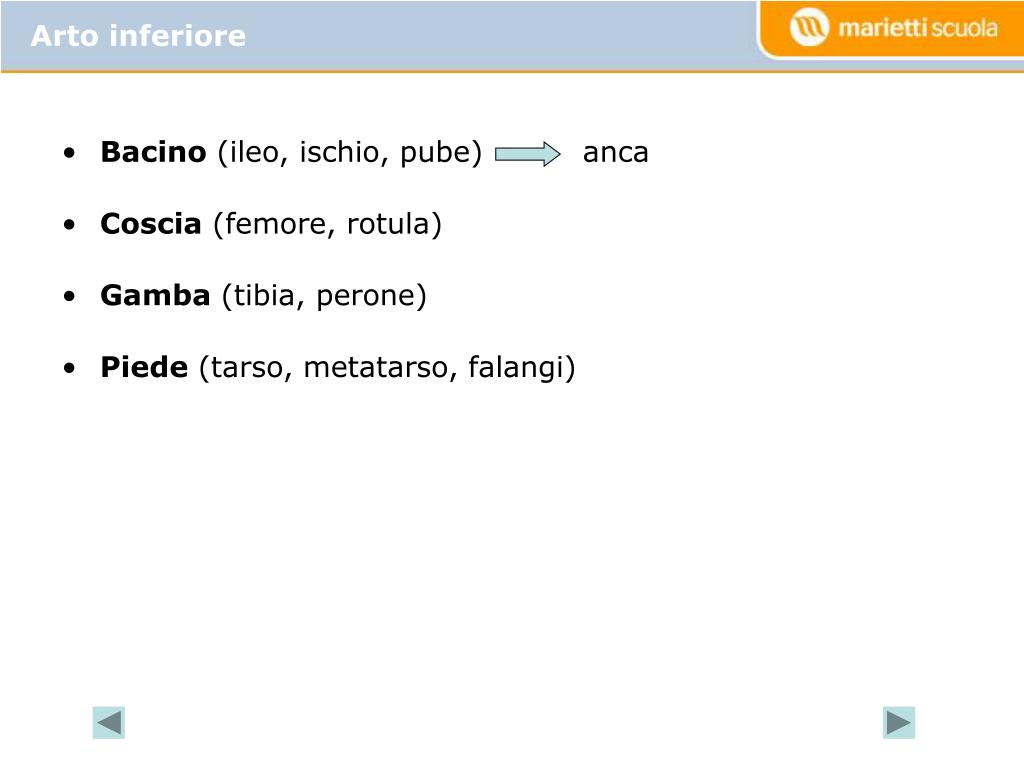Click the word 'anca' after the arrow
The image size is (1024, 768).
tap(615, 153)
